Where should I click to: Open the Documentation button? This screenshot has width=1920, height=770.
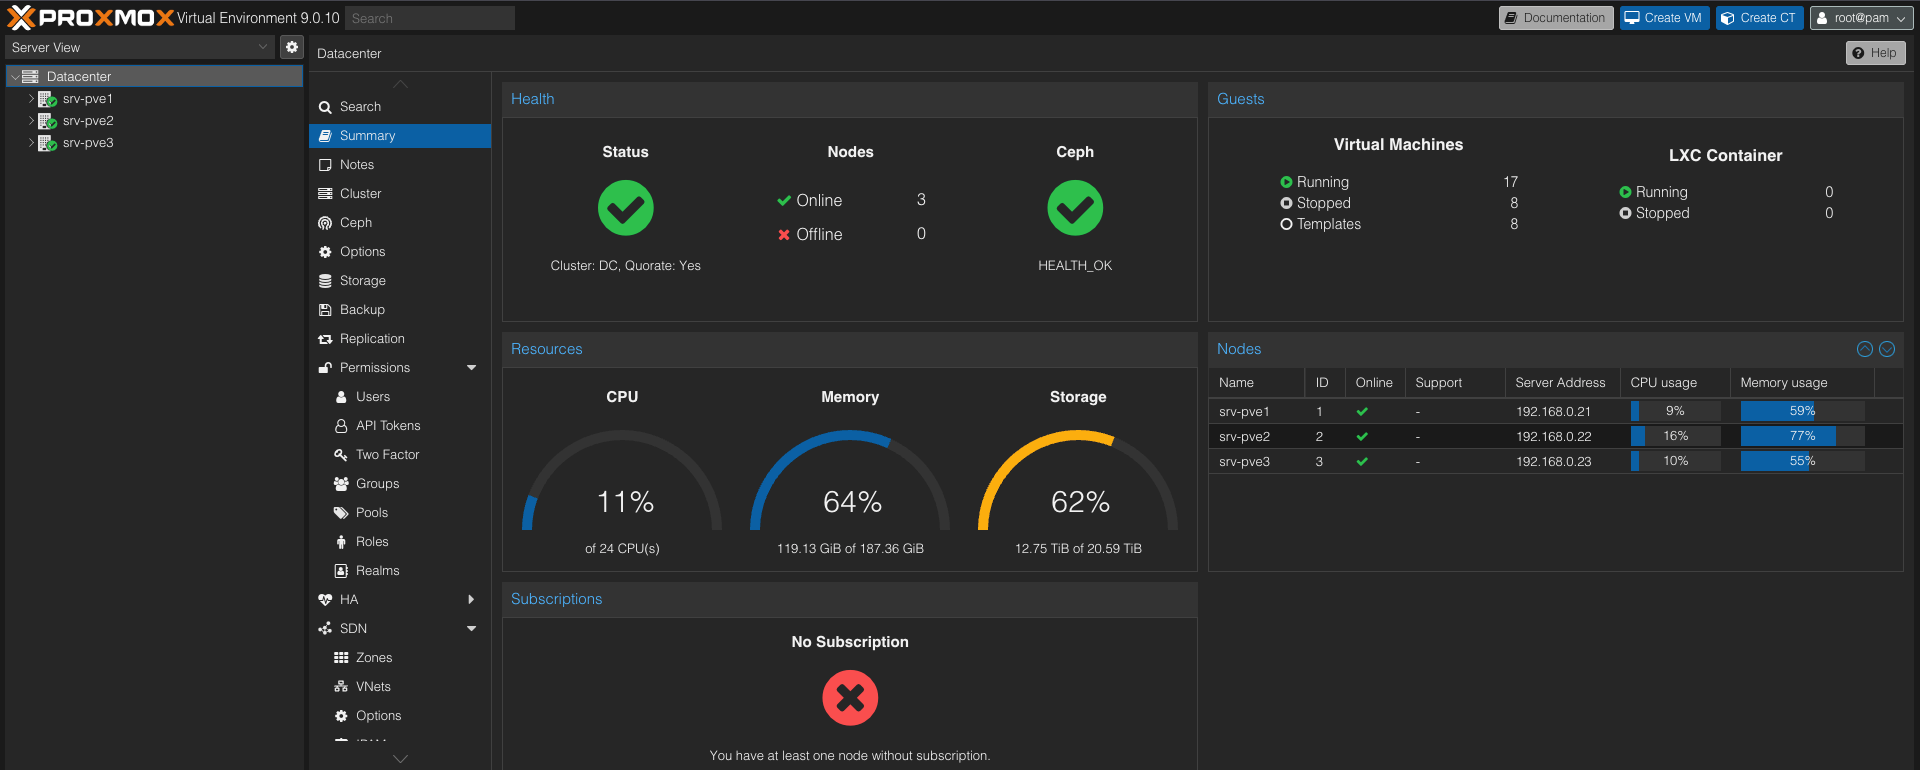click(x=1555, y=18)
